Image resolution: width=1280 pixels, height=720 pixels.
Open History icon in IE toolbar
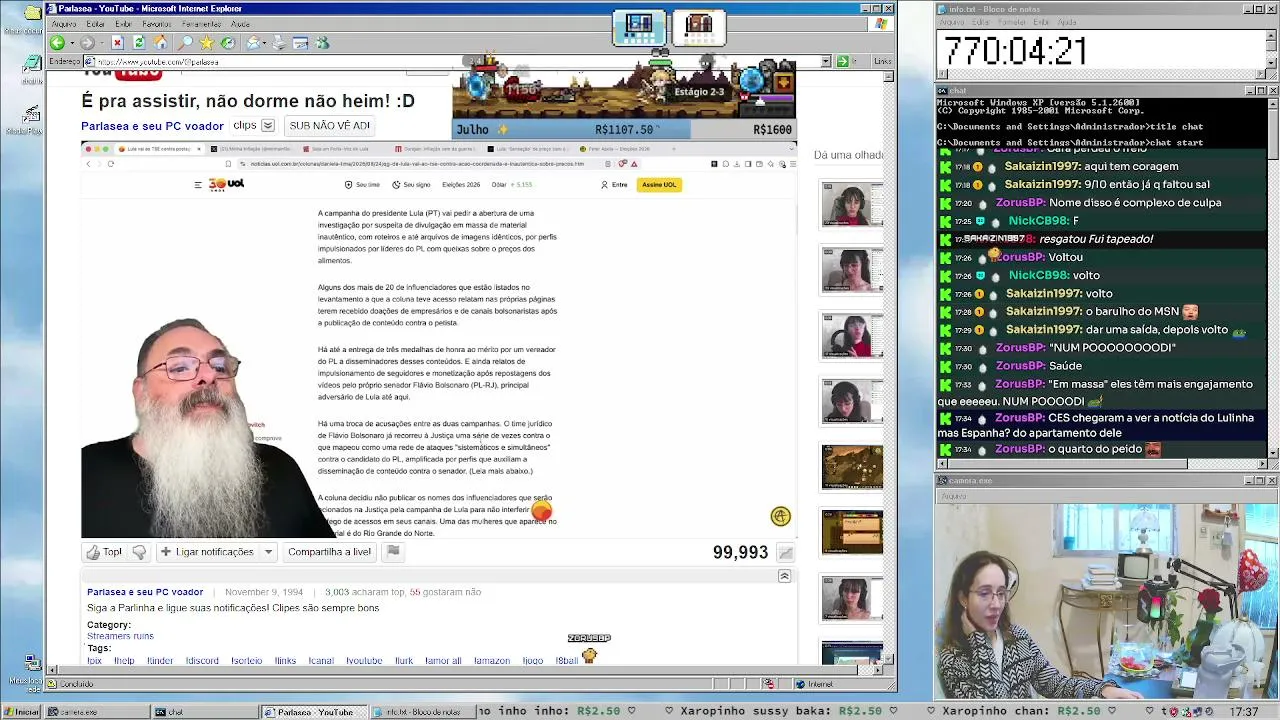pyautogui.click(x=228, y=43)
